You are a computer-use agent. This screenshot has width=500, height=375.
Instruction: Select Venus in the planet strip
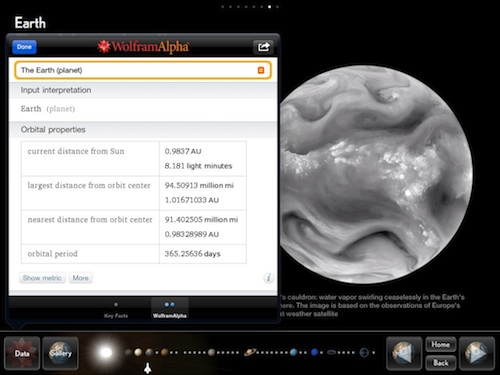[x=138, y=352]
